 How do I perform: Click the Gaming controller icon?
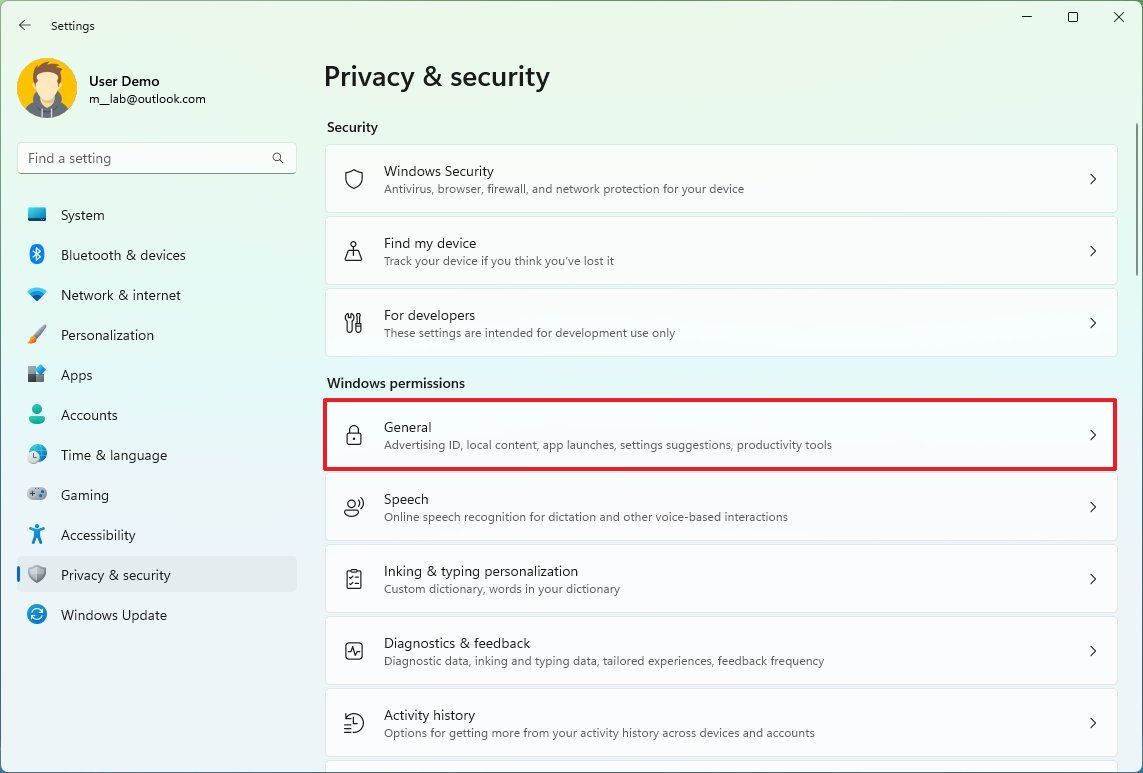coord(37,495)
